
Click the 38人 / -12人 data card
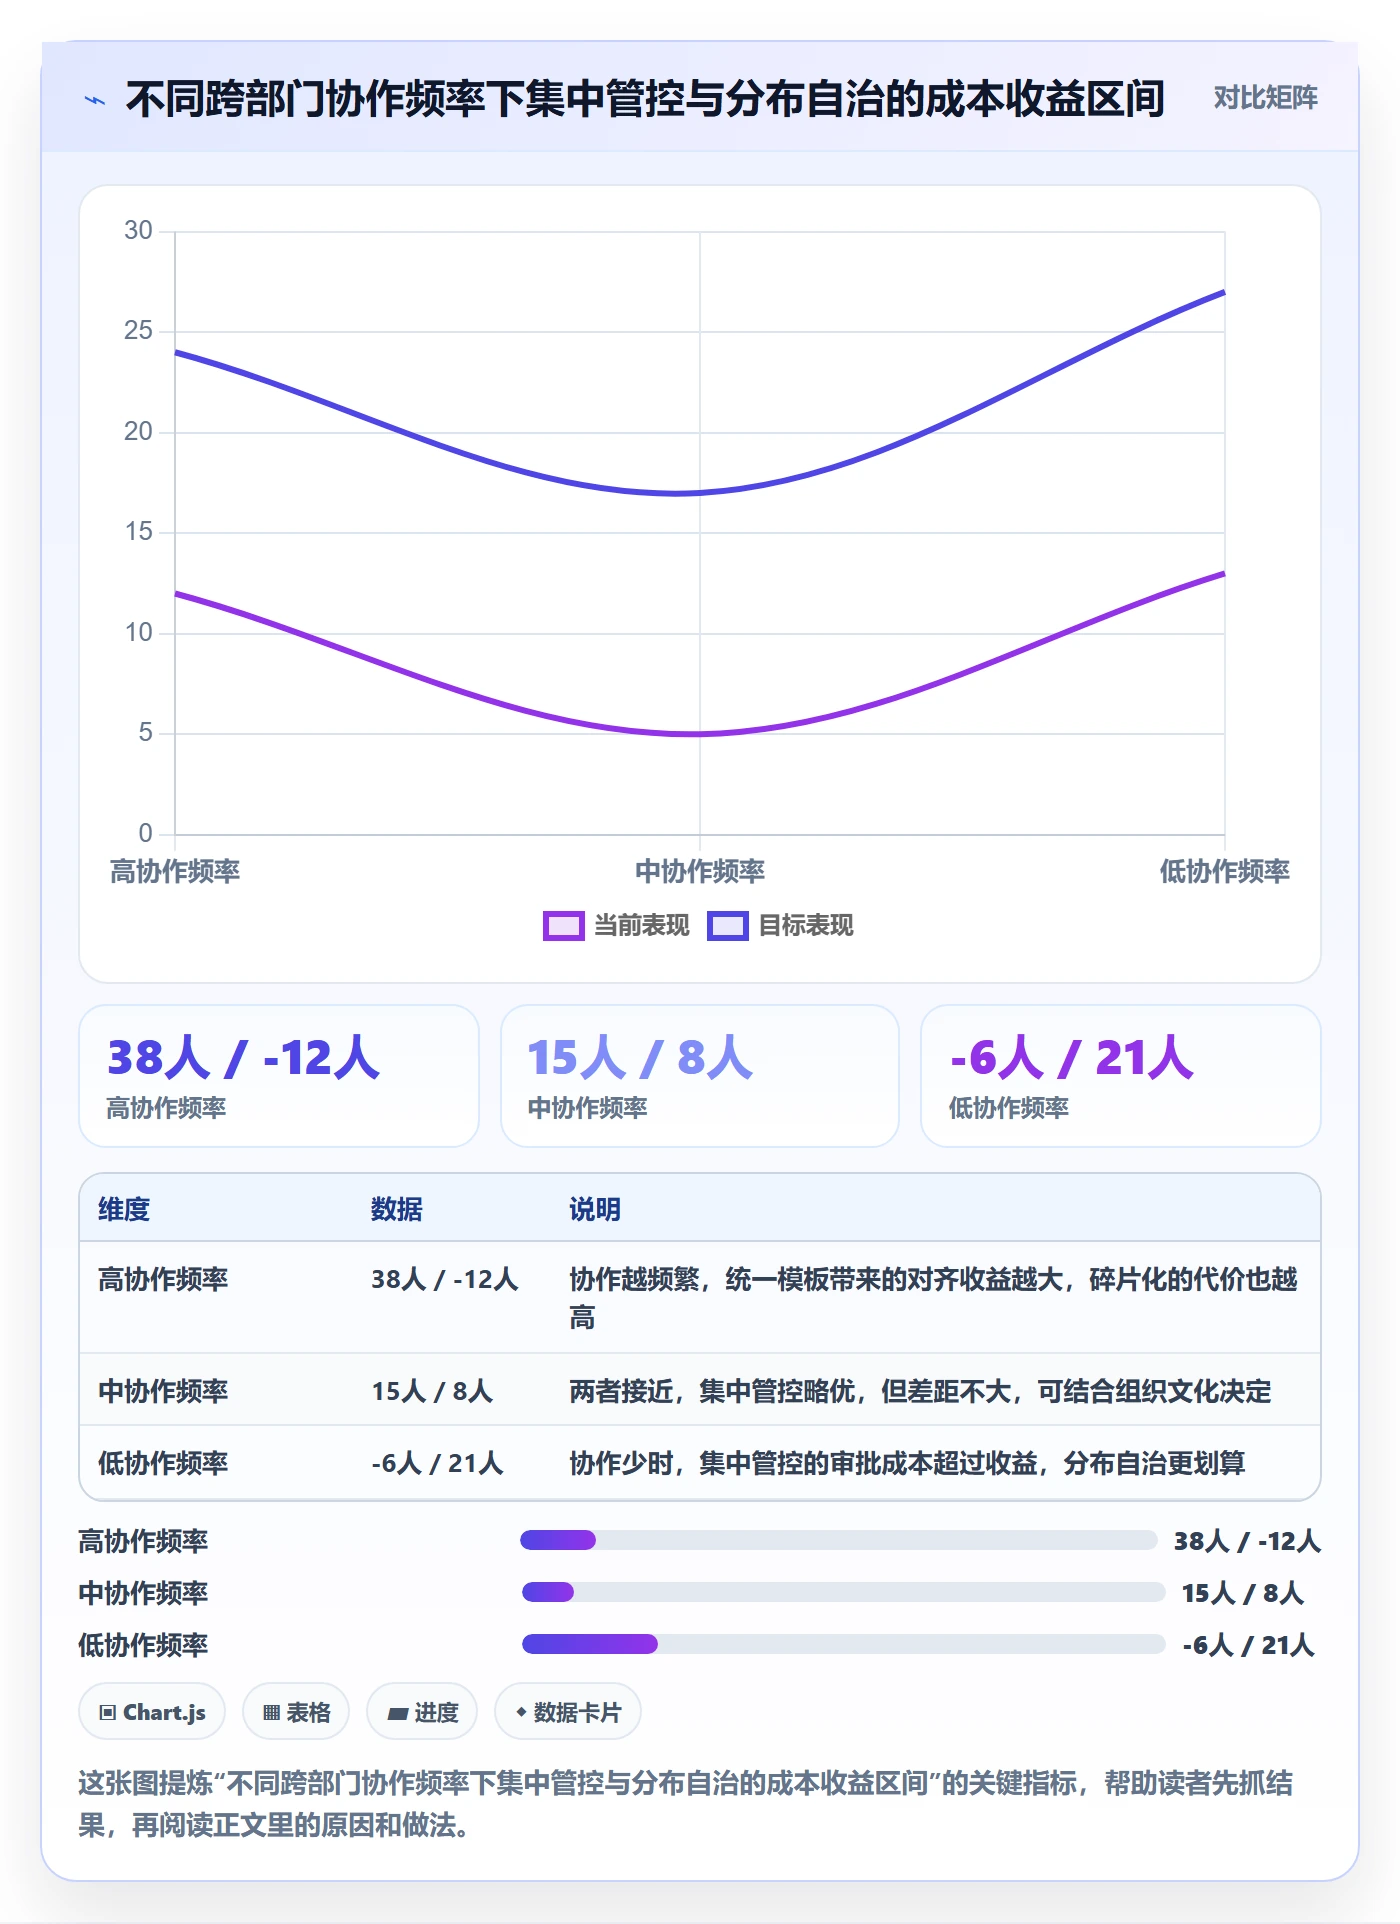[279, 1076]
